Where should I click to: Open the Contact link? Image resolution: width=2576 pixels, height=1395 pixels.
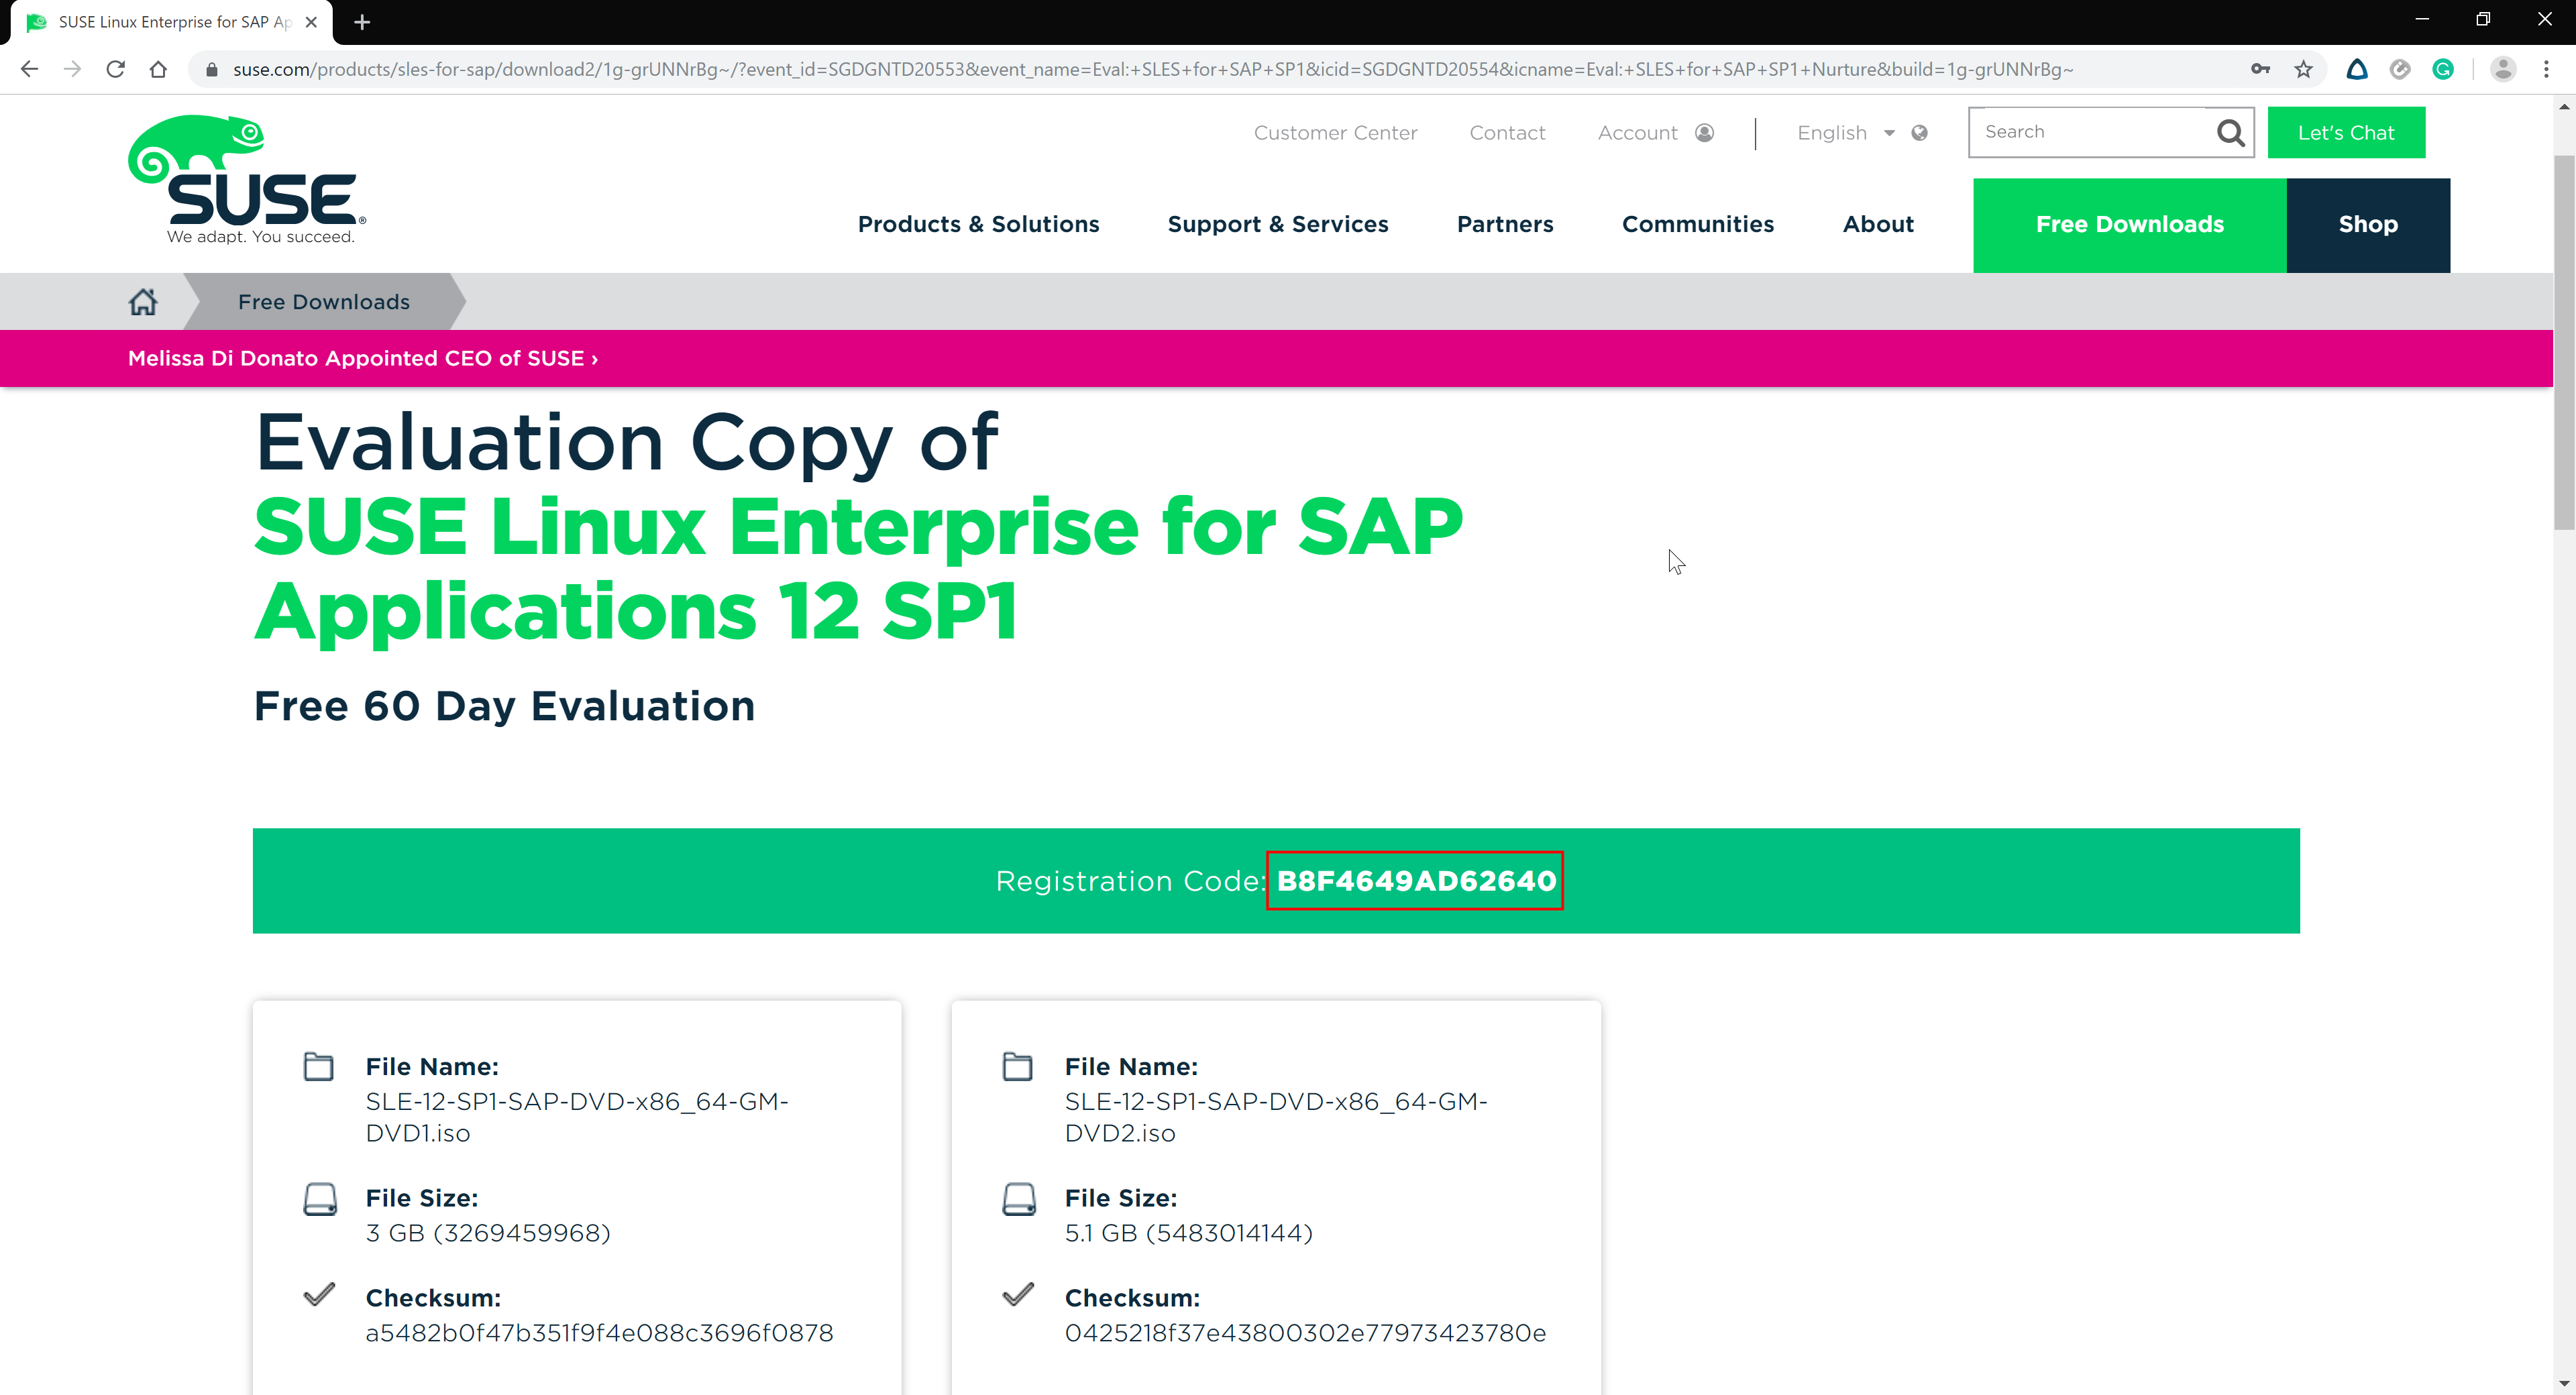pyautogui.click(x=1507, y=133)
